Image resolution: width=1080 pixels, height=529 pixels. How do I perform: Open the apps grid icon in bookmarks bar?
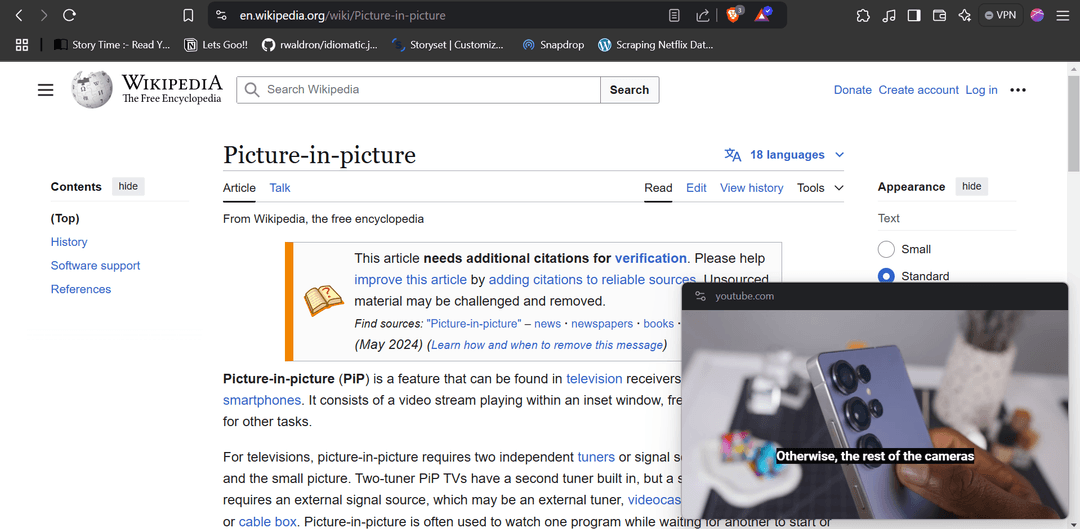(22, 45)
